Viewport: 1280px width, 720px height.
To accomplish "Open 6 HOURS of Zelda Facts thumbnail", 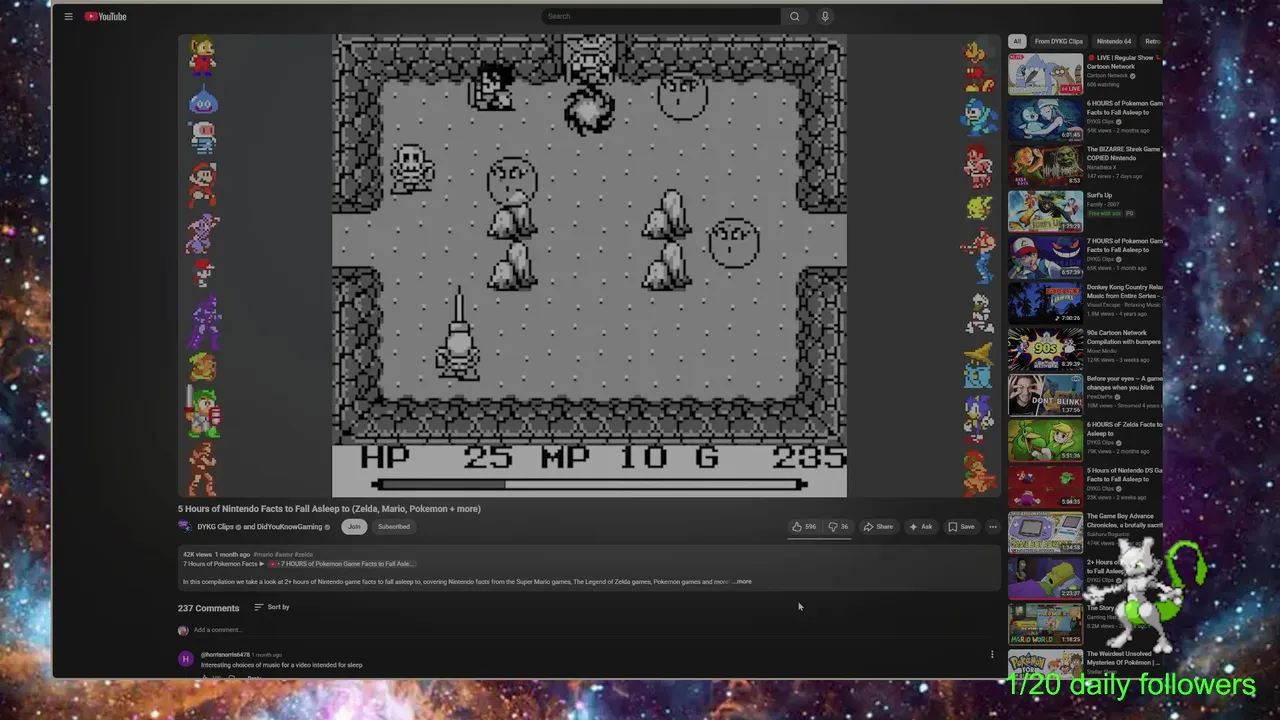I will pos(1045,442).
